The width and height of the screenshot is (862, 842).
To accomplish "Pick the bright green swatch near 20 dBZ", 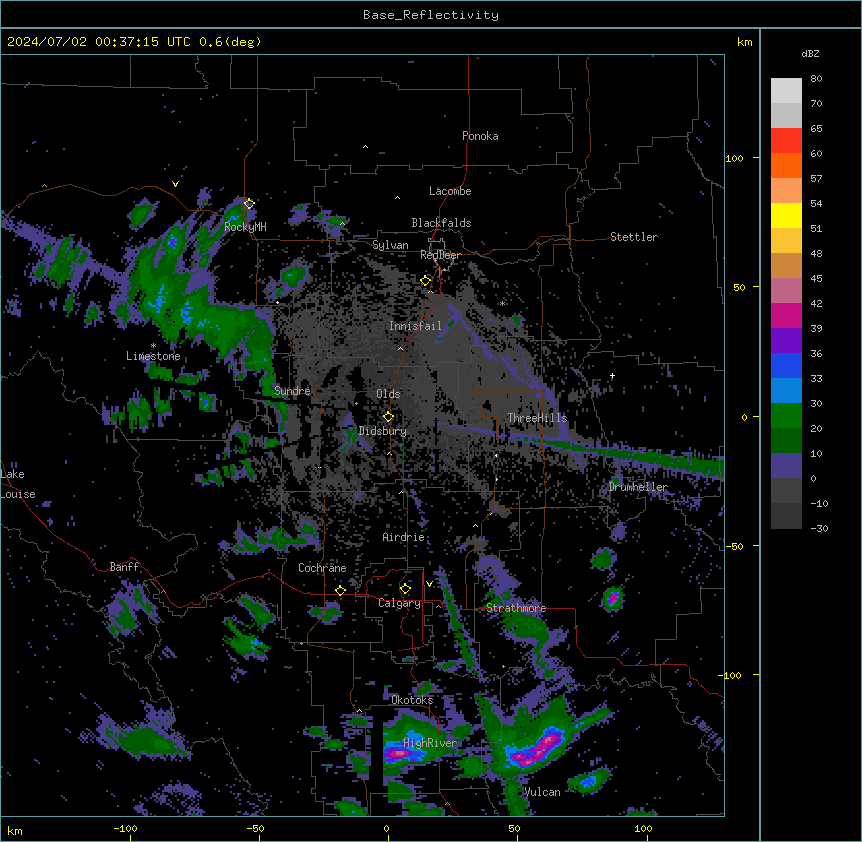I will pos(786,416).
